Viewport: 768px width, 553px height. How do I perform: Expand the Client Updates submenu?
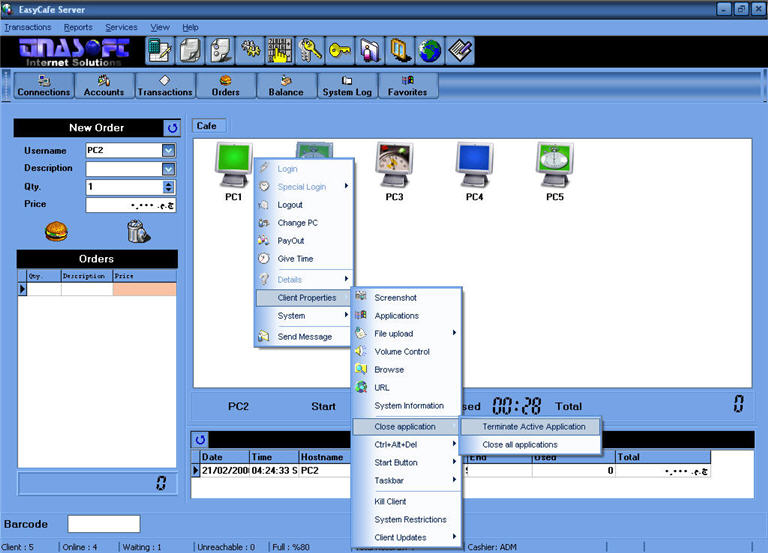tap(407, 537)
